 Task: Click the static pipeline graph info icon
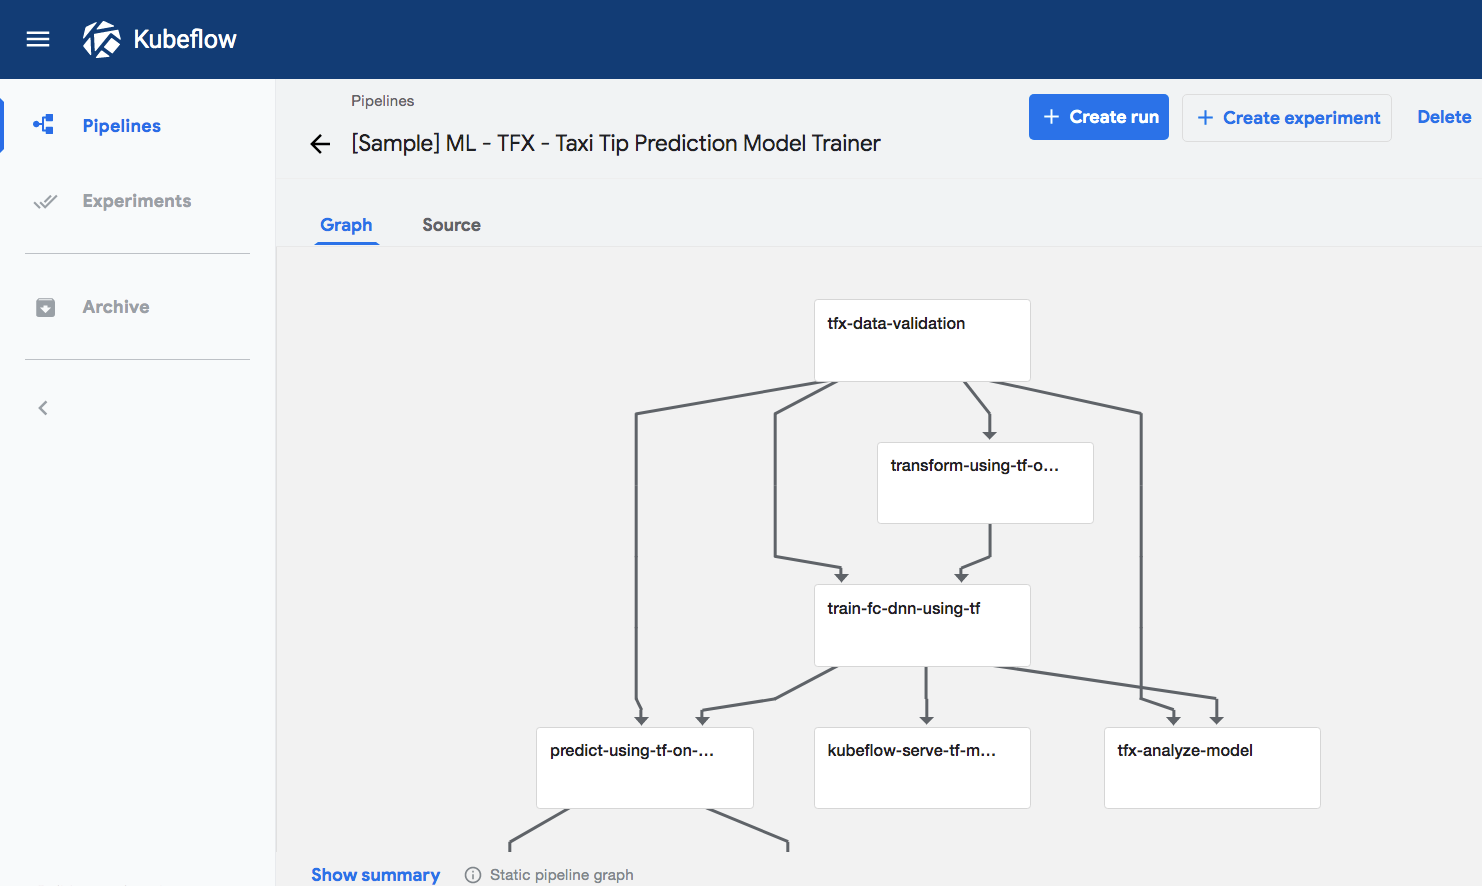471,874
